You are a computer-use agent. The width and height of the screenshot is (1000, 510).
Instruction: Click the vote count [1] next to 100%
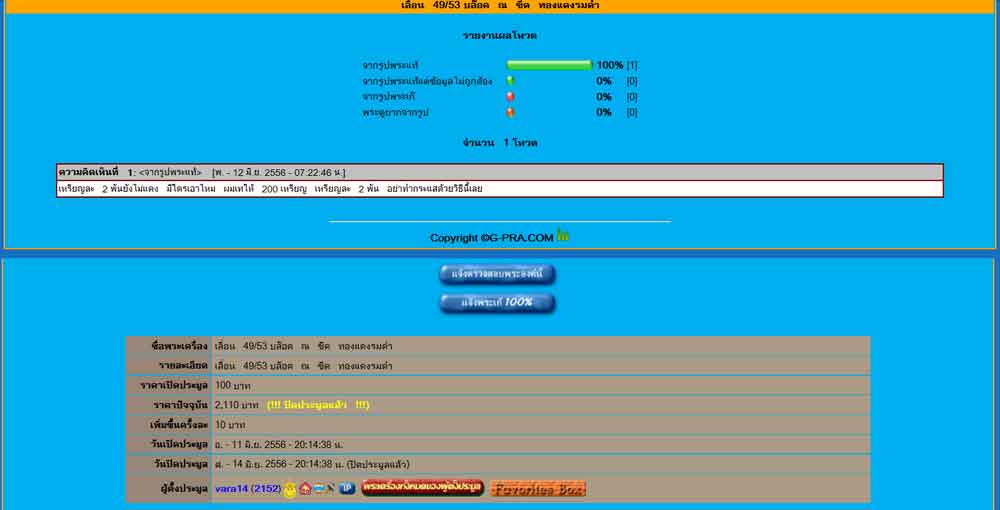coord(632,65)
